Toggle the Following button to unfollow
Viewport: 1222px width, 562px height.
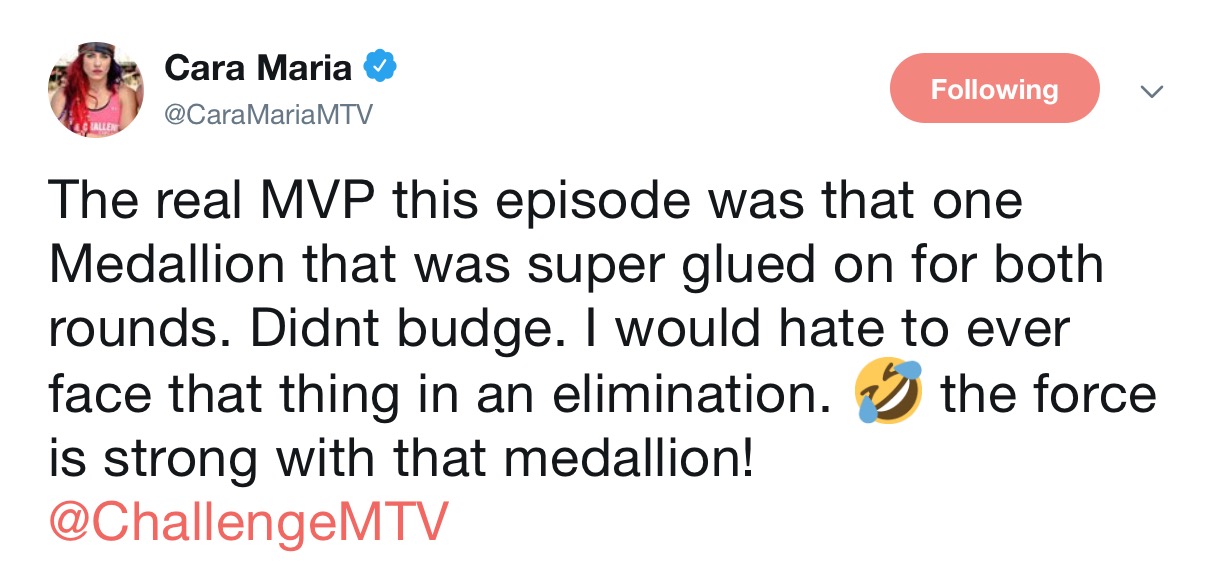(x=994, y=89)
